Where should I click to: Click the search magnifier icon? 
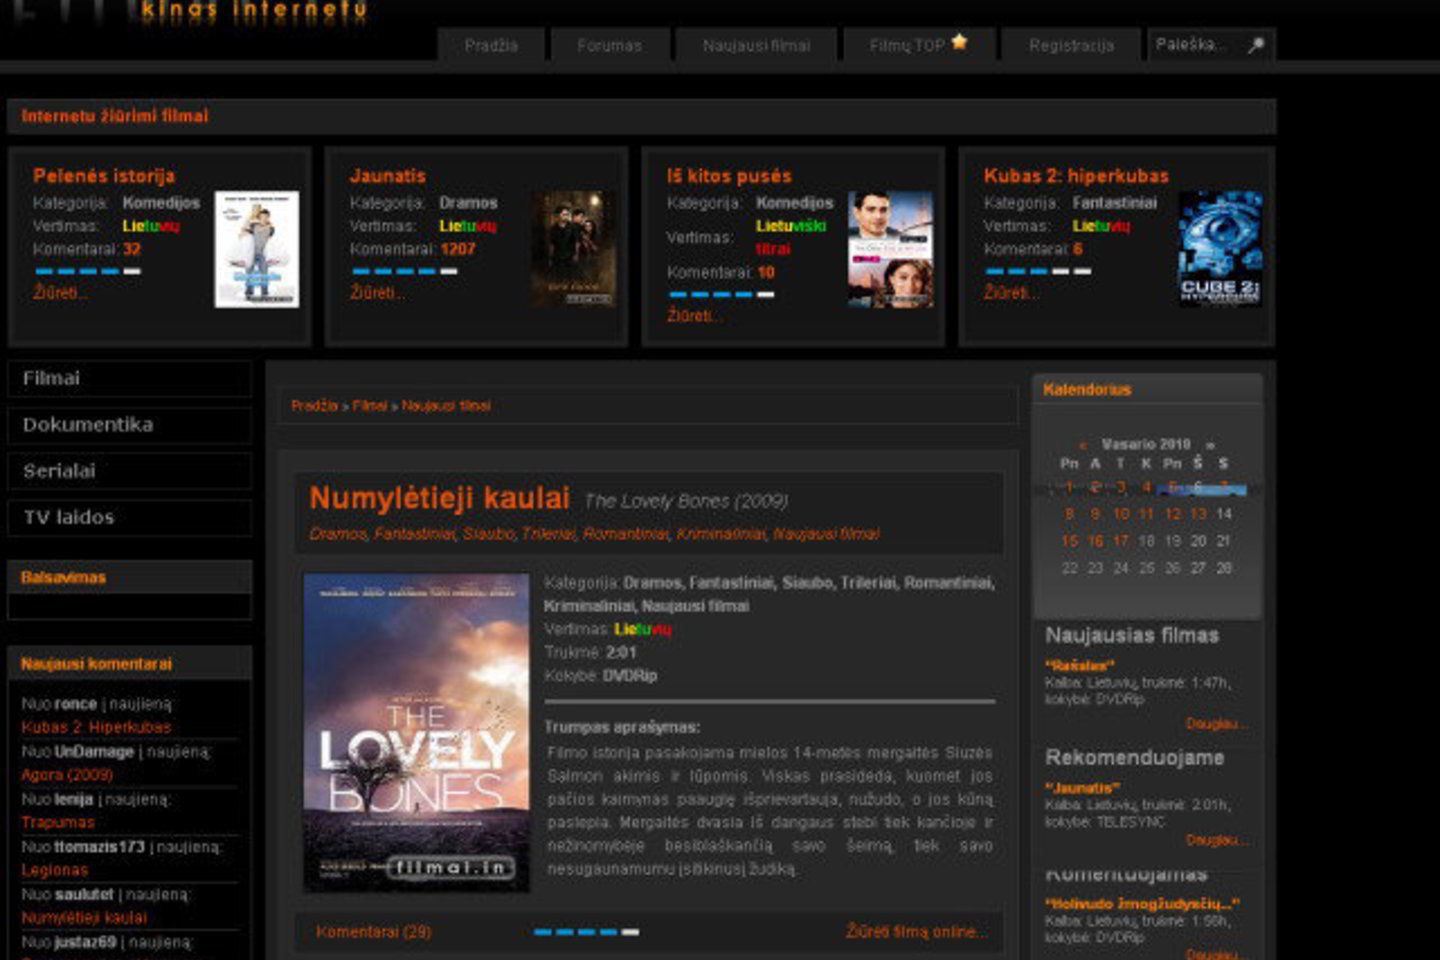1255,45
